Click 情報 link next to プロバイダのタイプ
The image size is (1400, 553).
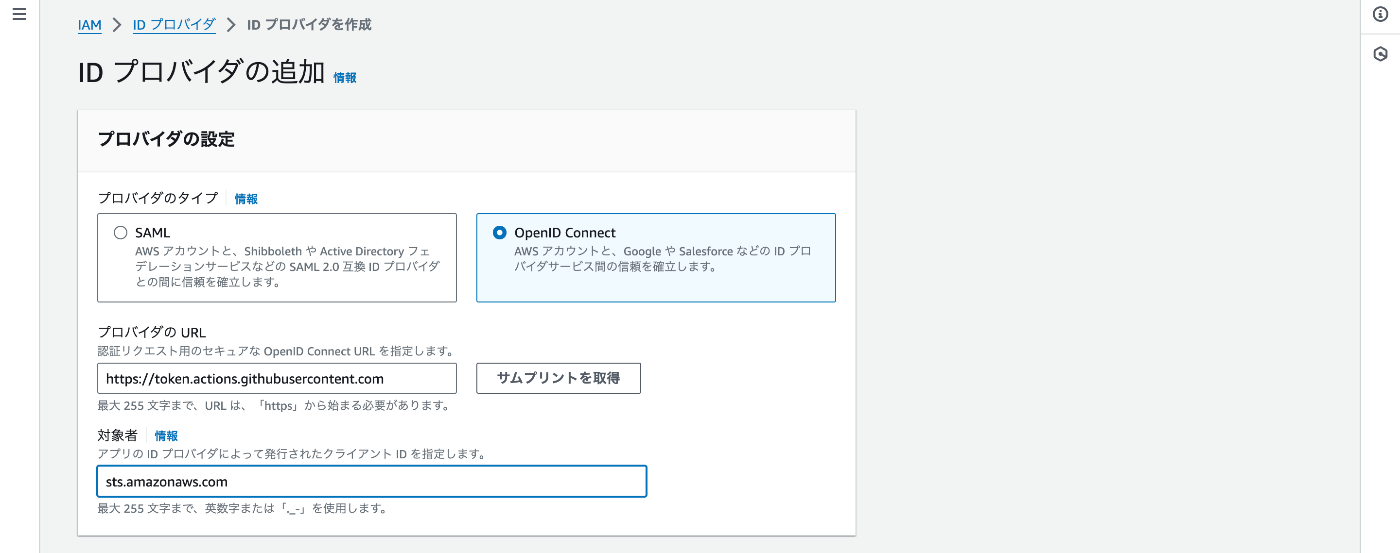[246, 199]
